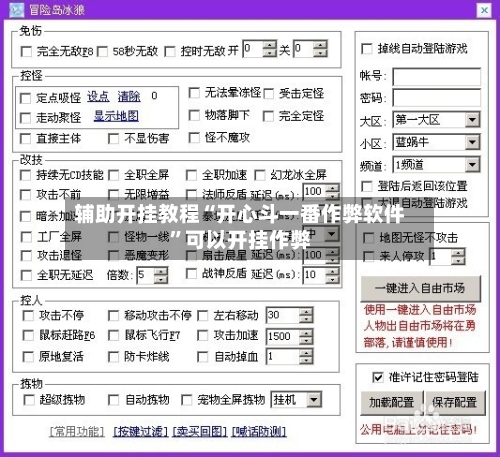
Task: Click the 密码 input field
Action: point(436,98)
